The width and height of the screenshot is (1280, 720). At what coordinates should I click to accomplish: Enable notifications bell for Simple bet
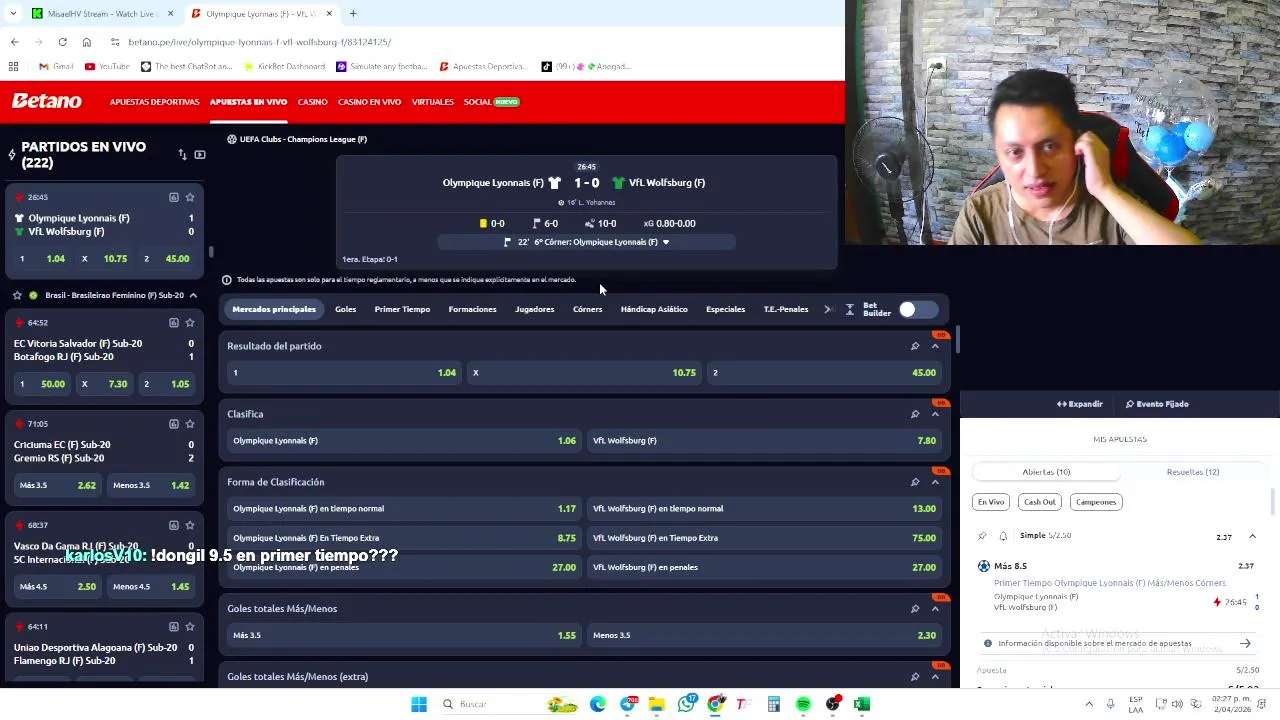(x=1003, y=536)
